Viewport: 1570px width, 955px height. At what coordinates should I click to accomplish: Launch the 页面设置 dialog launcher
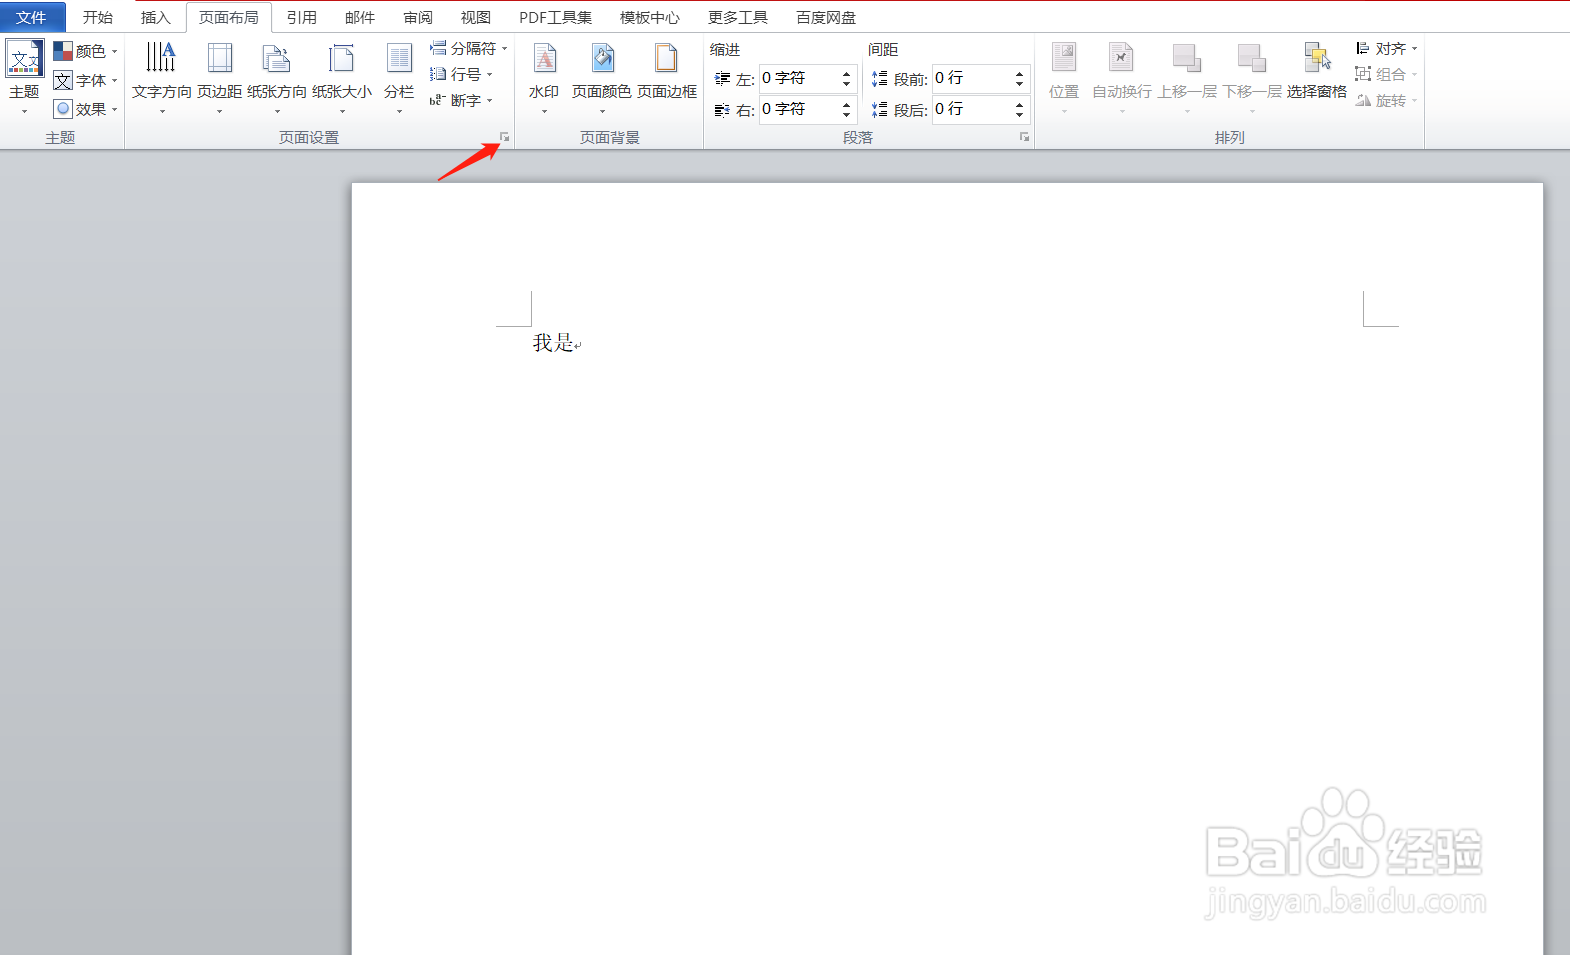tap(505, 137)
